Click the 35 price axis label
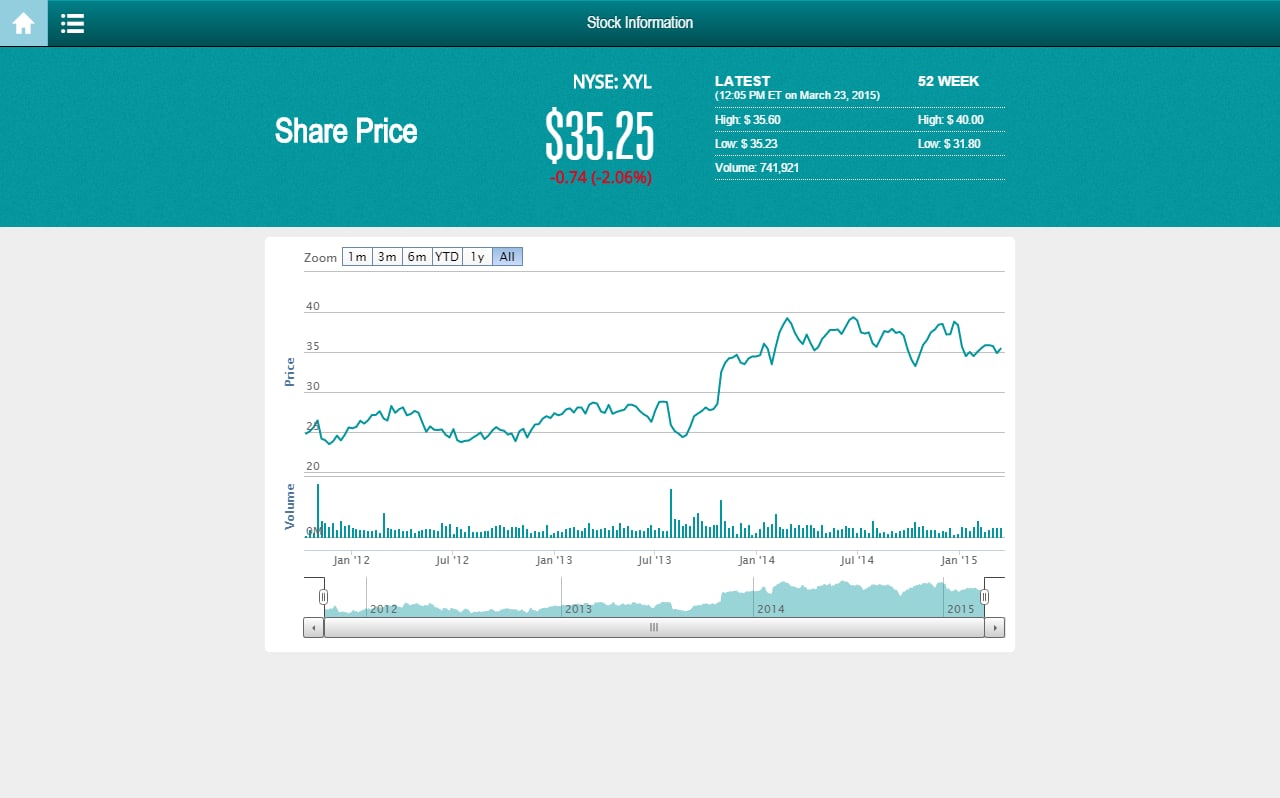Screen dimensions: 1280x798 coord(313,346)
